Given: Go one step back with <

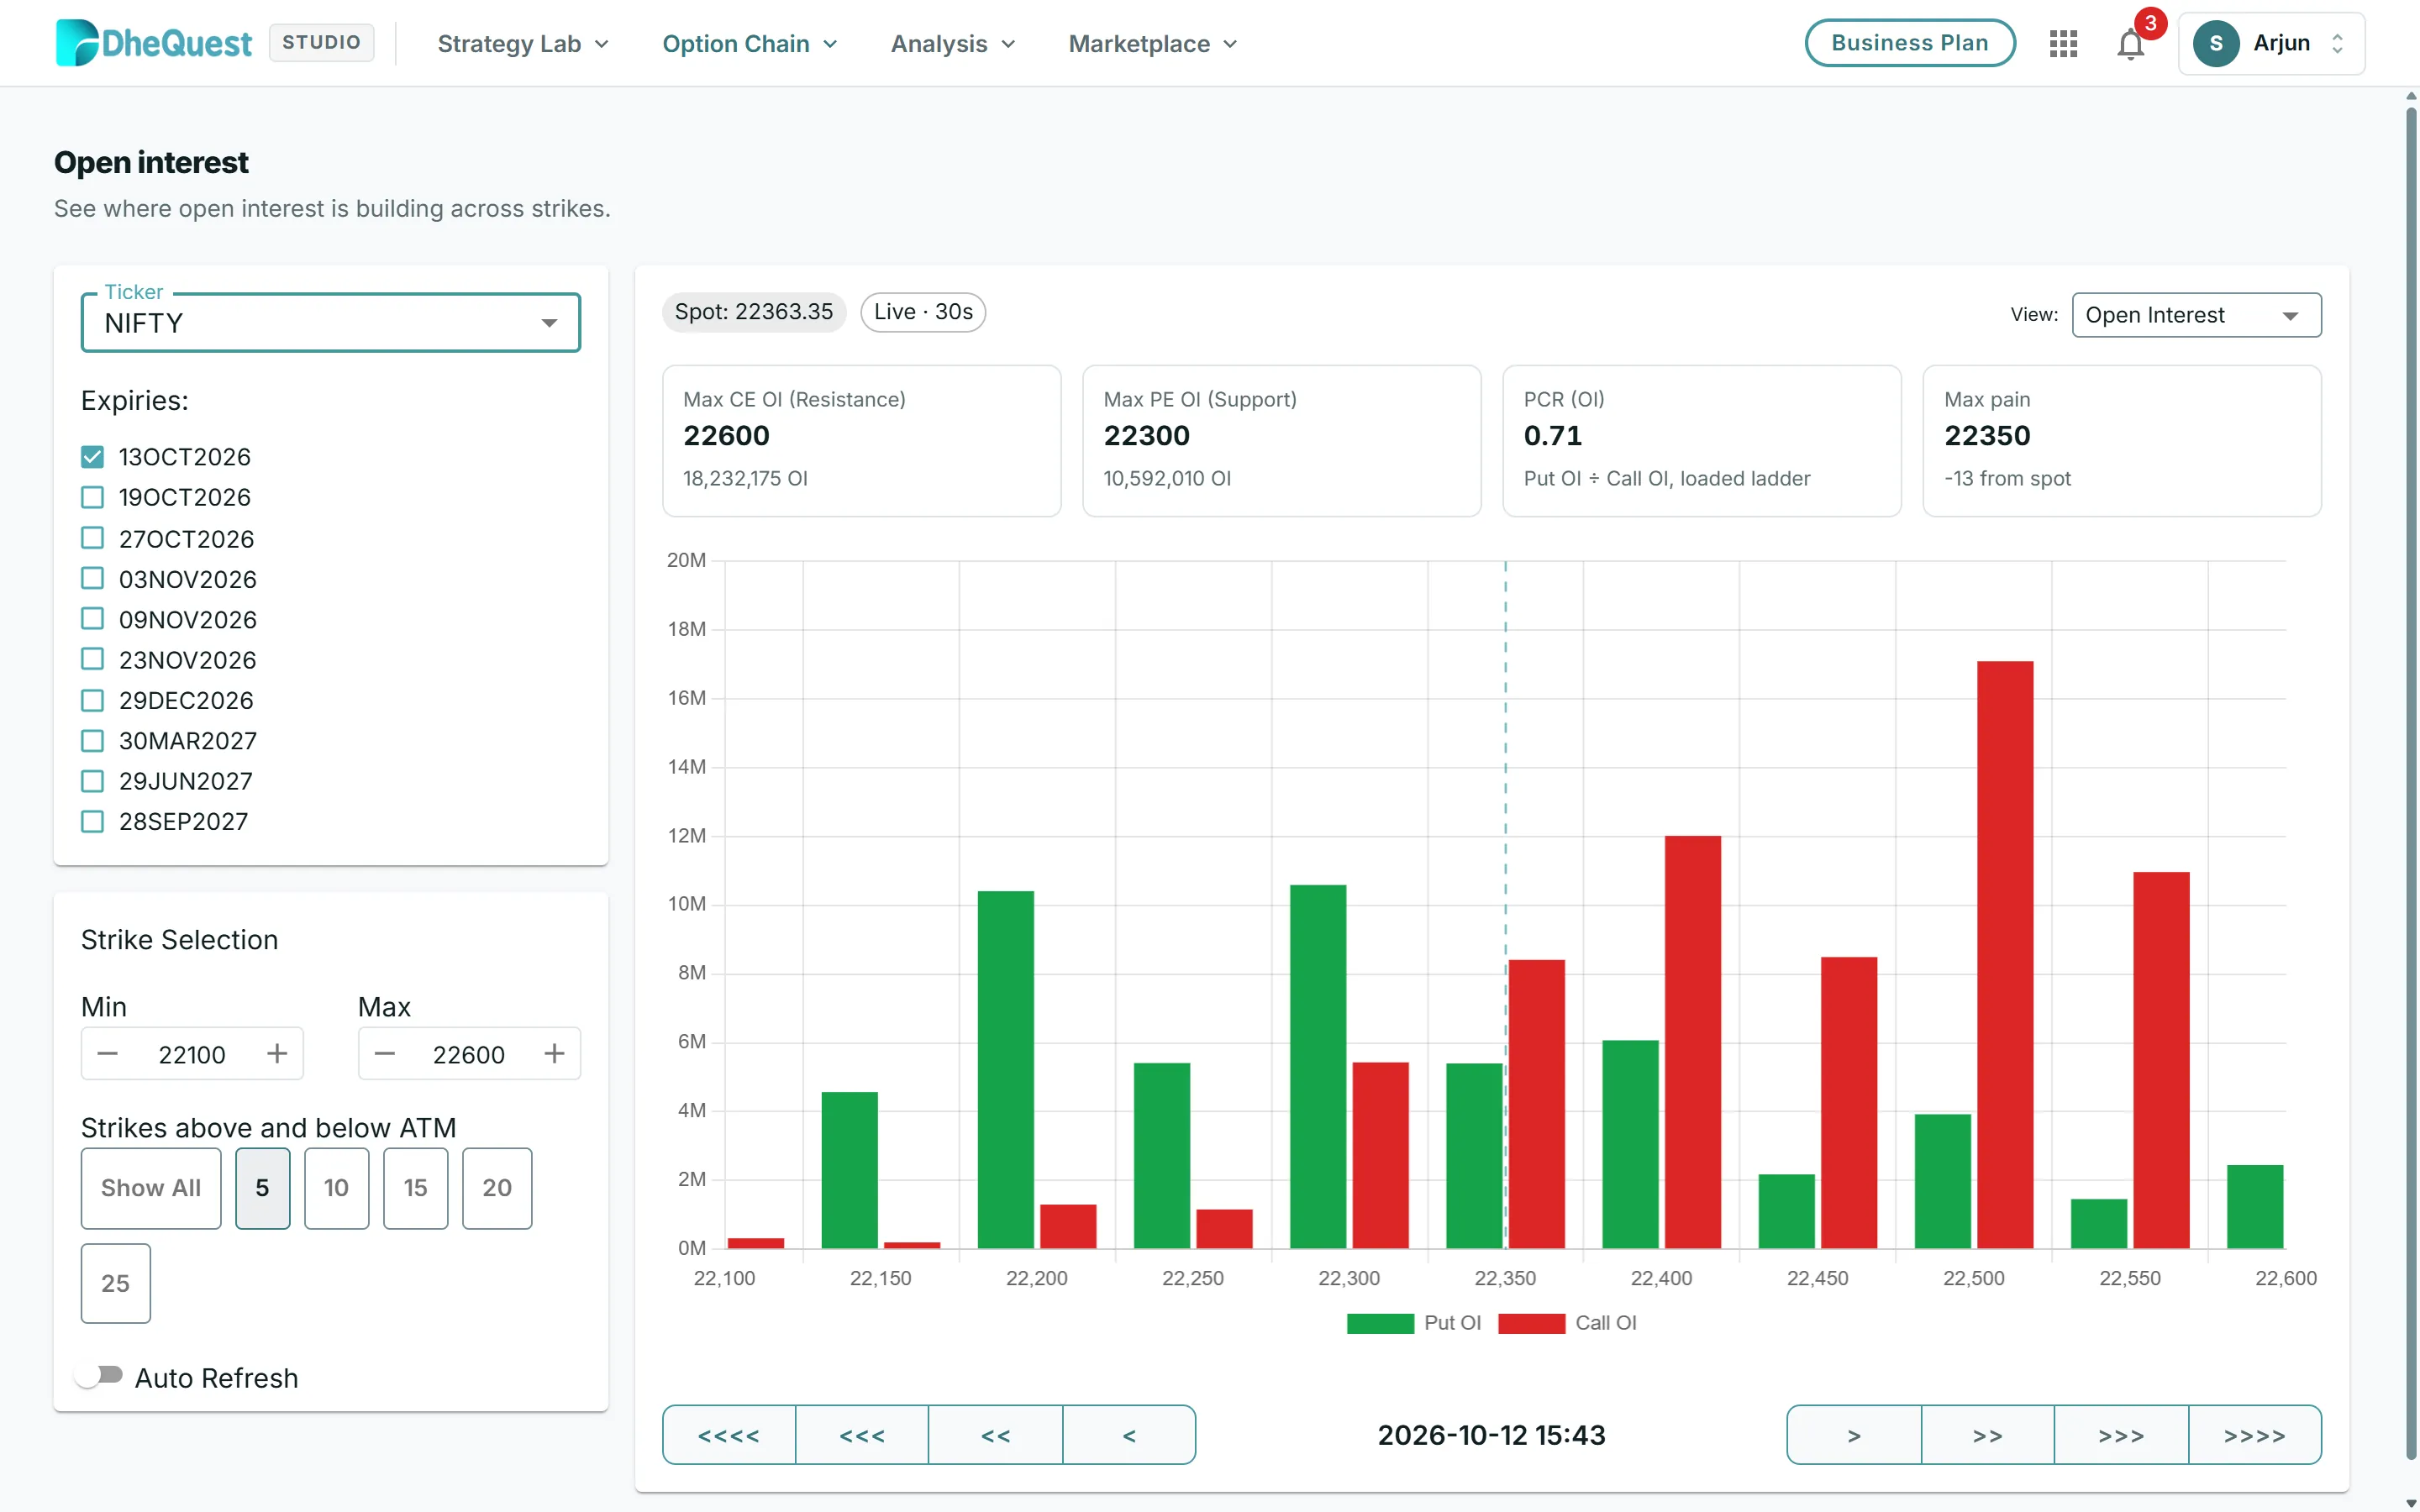Looking at the screenshot, I should [1129, 1435].
